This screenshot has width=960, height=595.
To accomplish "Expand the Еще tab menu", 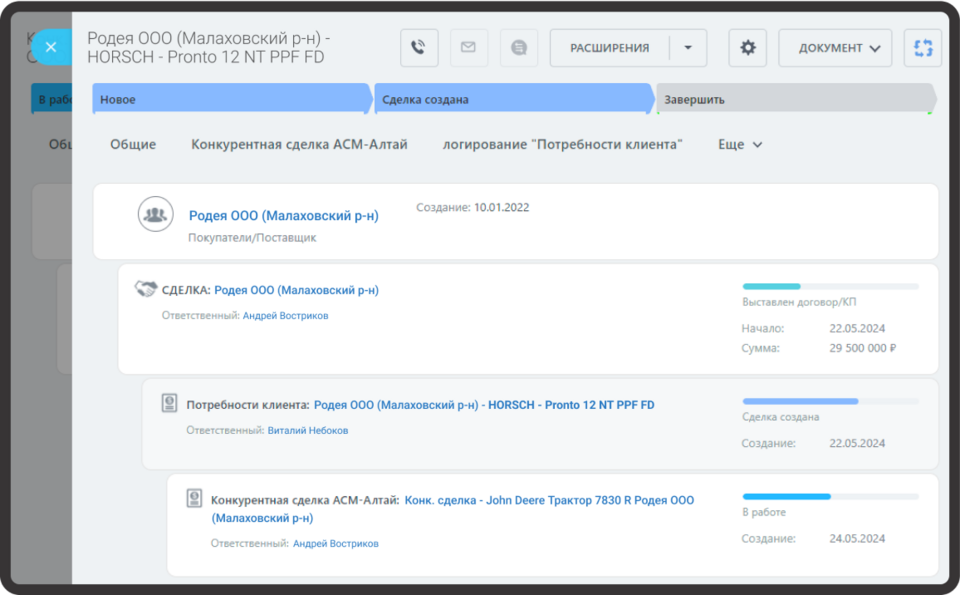I will (740, 145).
